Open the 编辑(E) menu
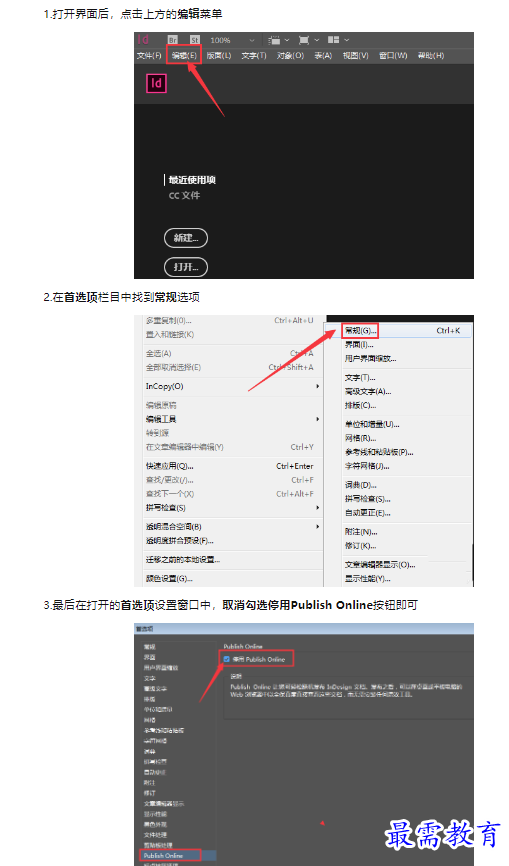The image size is (509, 866). pos(184,55)
